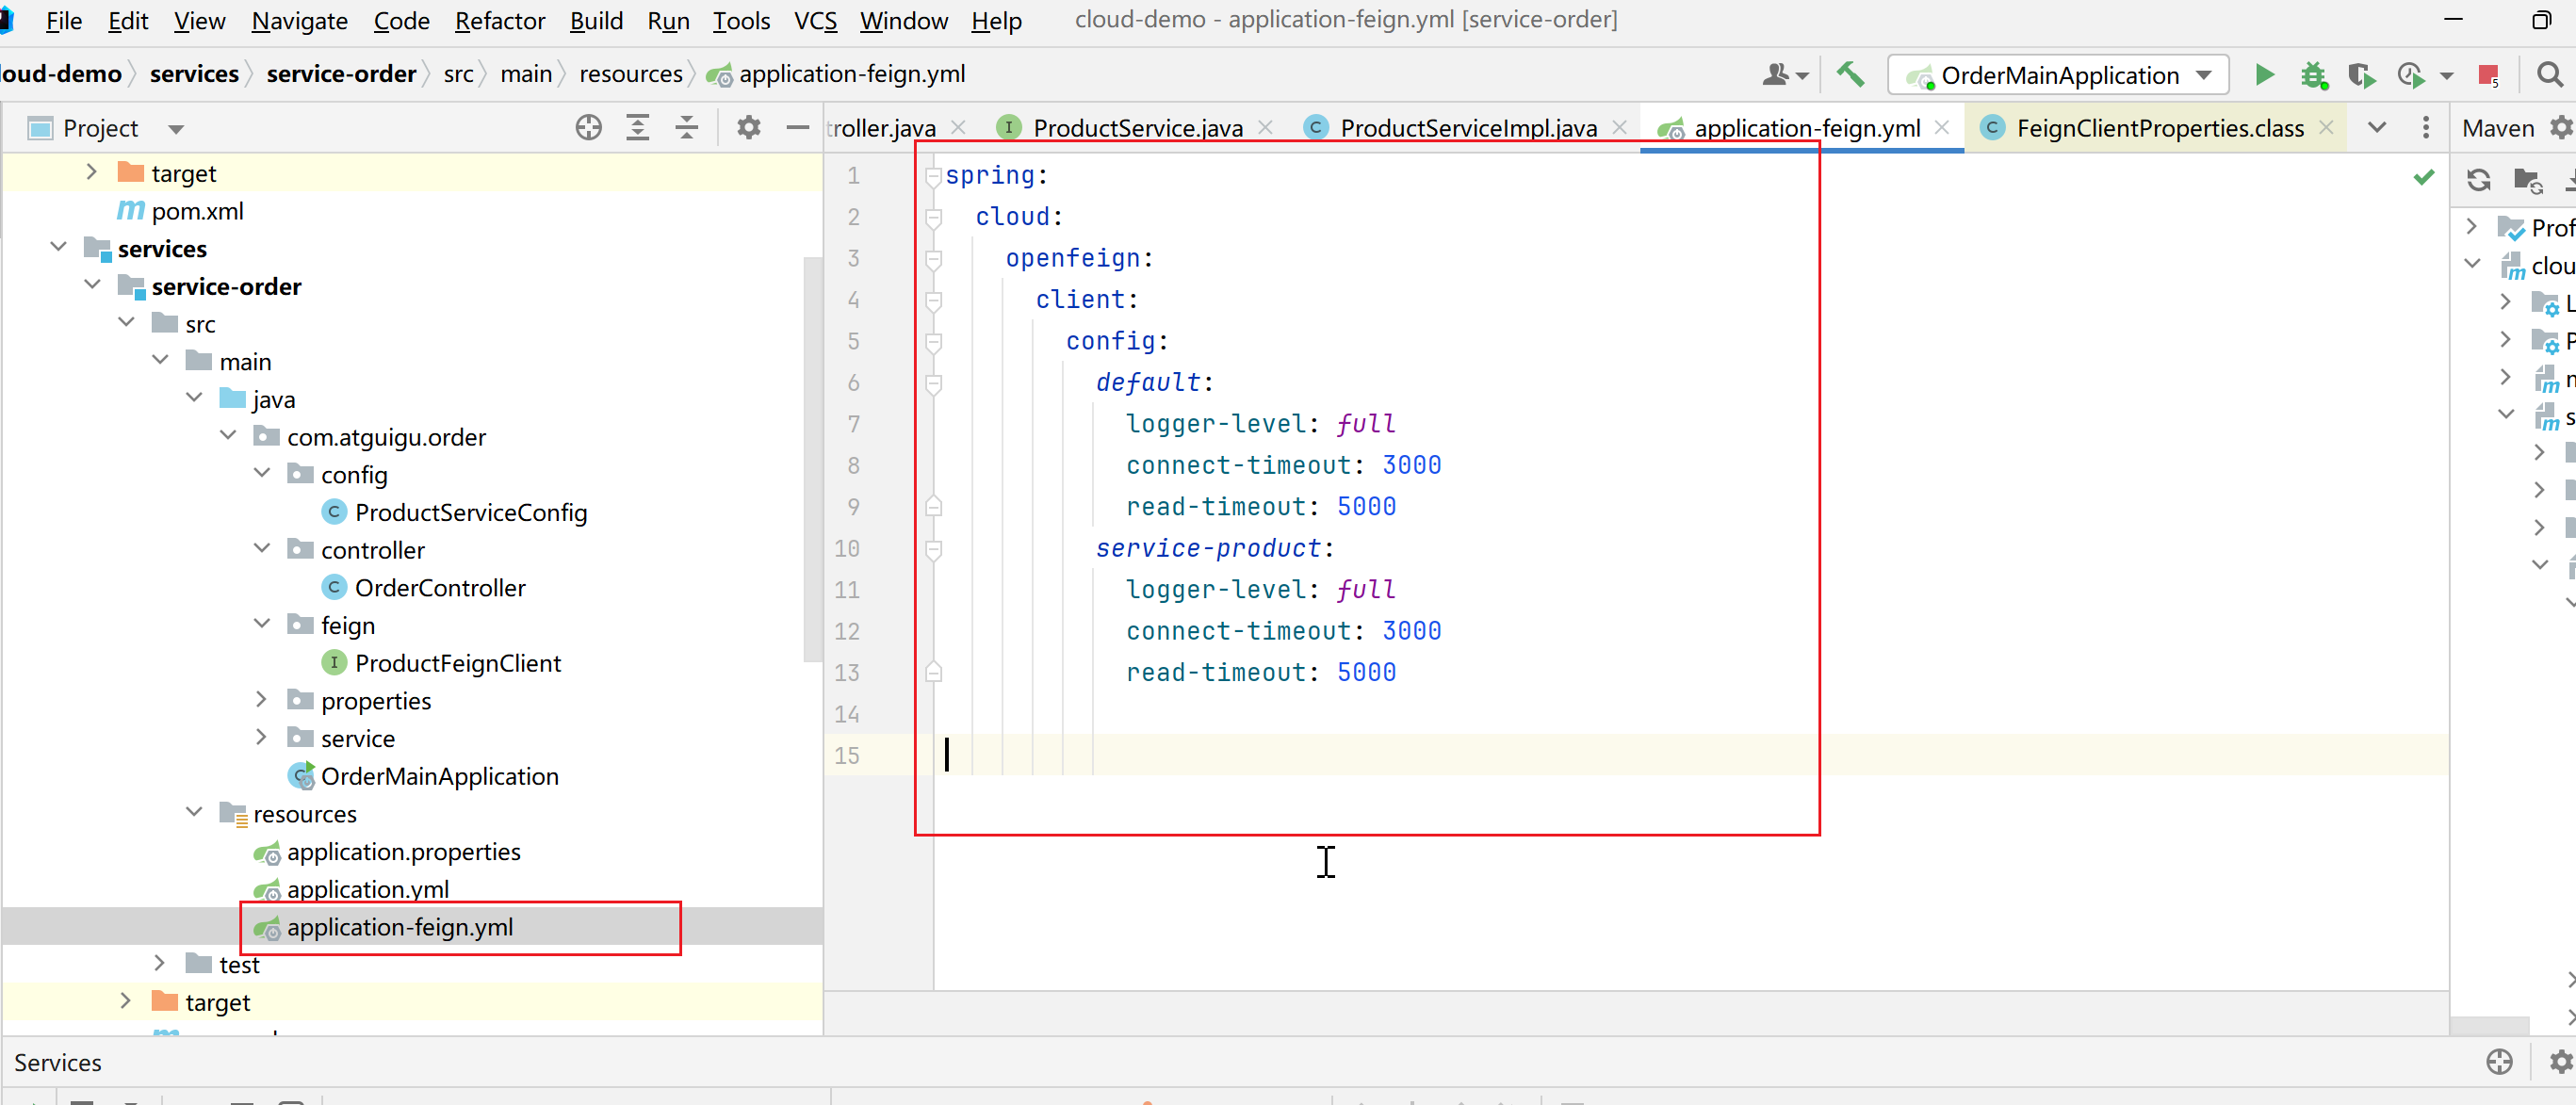
Task: Click Expand All in Project panel
Action: 638,128
